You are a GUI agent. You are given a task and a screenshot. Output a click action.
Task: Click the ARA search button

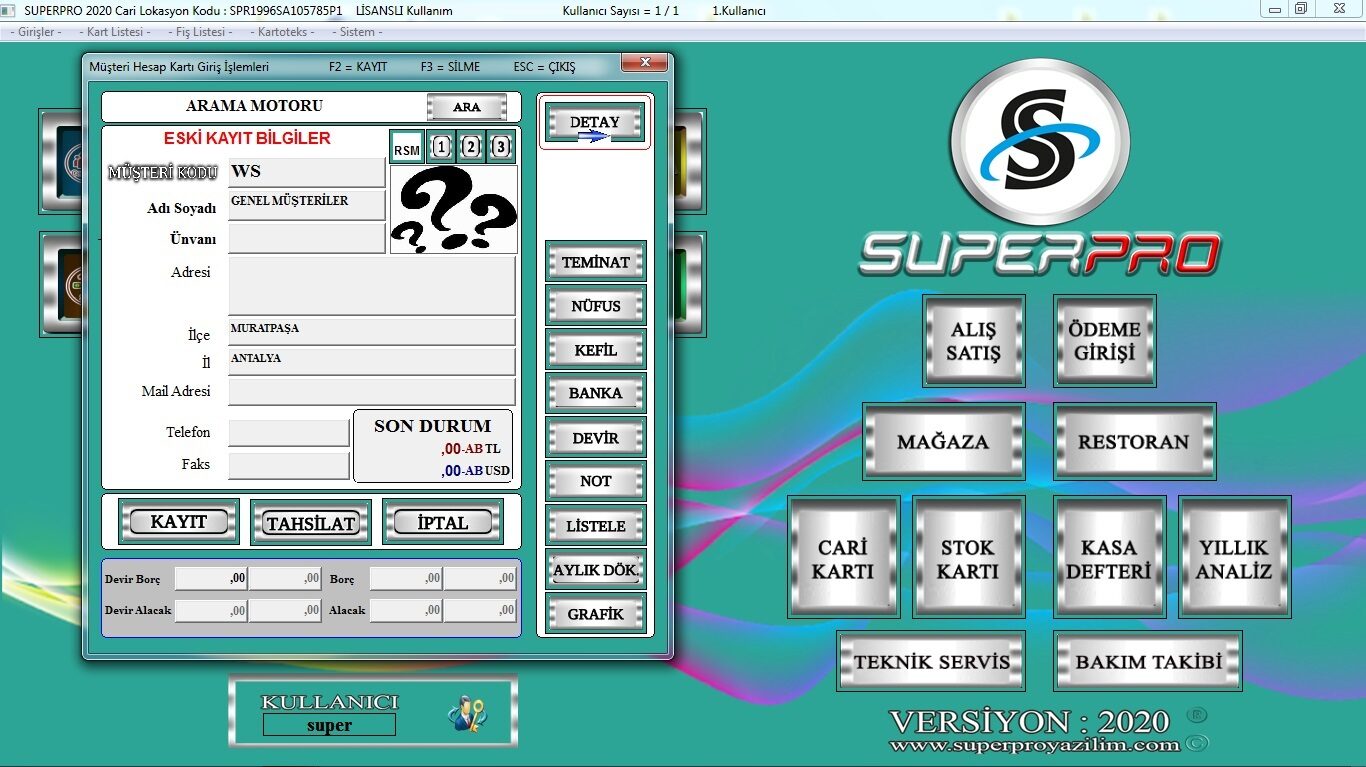pyautogui.click(x=466, y=107)
